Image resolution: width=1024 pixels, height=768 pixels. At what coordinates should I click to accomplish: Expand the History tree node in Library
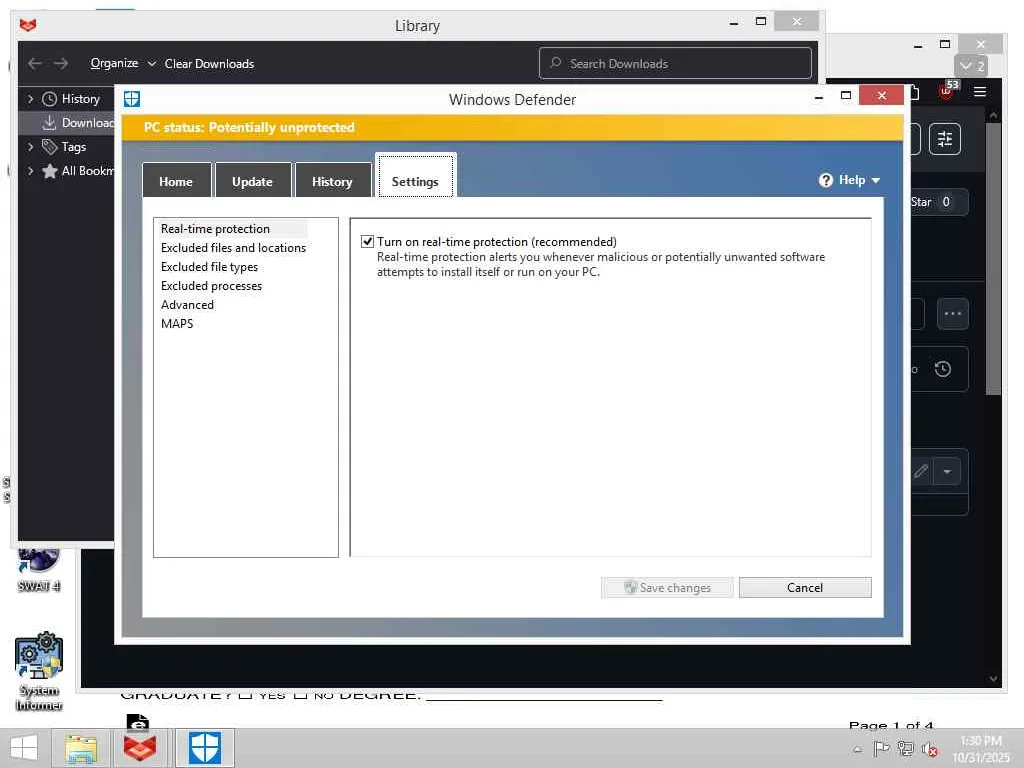point(30,99)
